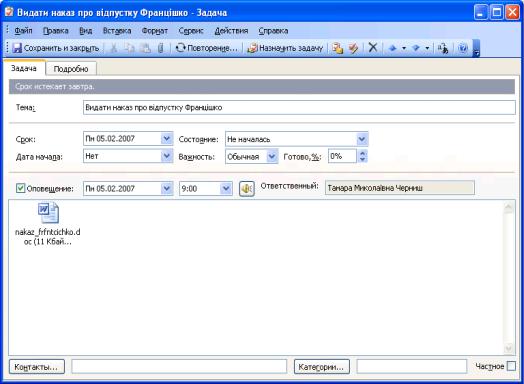The height and width of the screenshot is (384, 524).
Task: Toggle the Частное private checkbox
Action: (511, 366)
